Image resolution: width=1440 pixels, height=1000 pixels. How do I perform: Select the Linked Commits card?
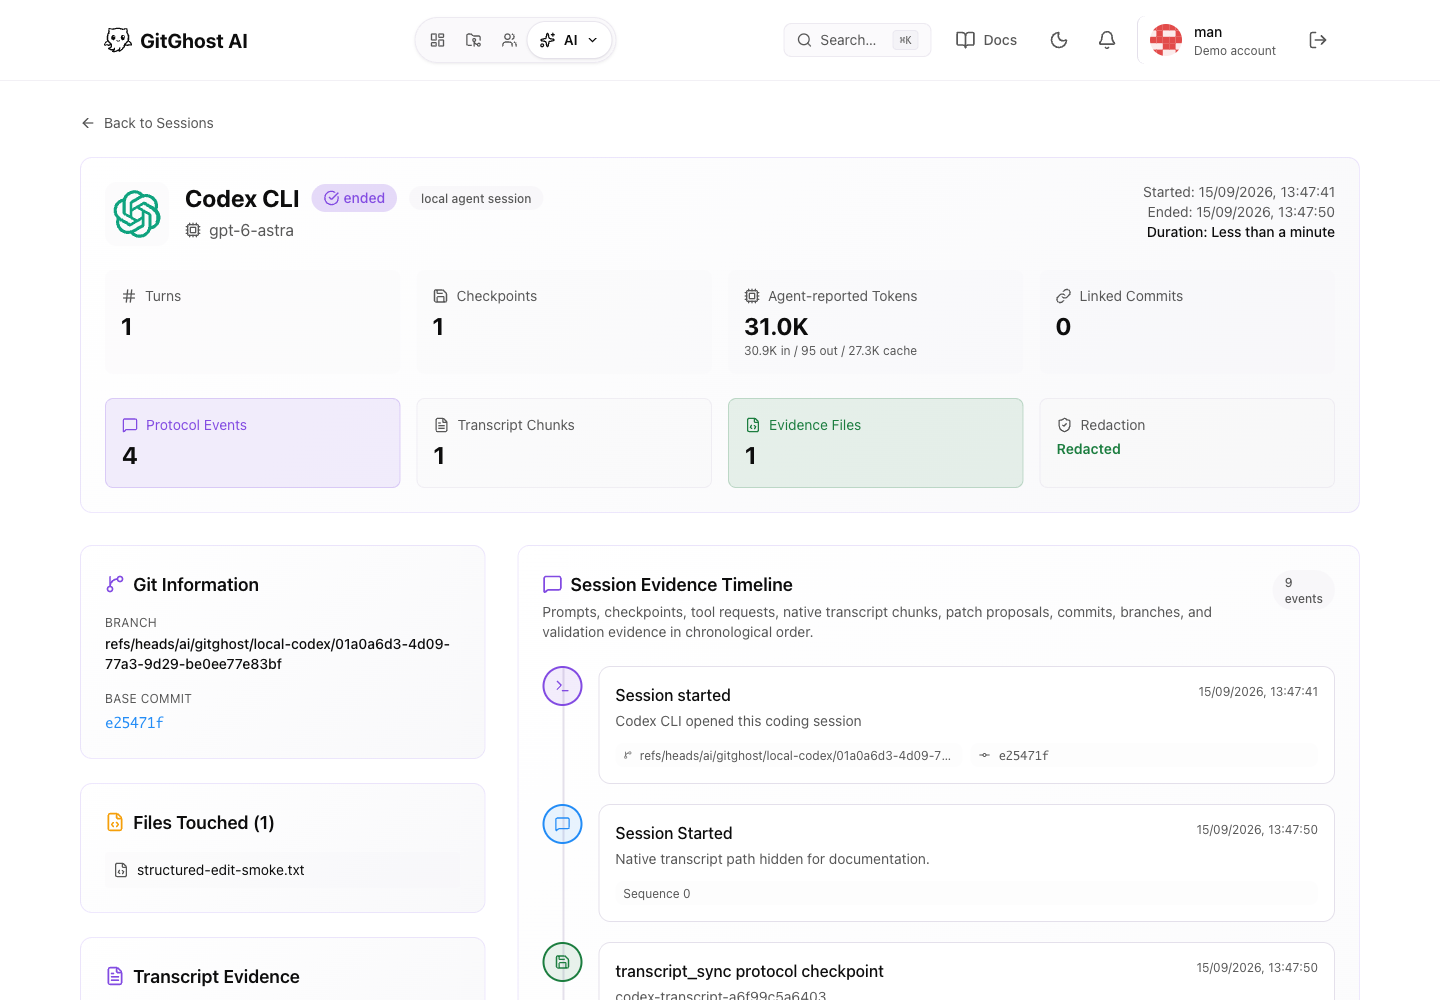point(1187,322)
